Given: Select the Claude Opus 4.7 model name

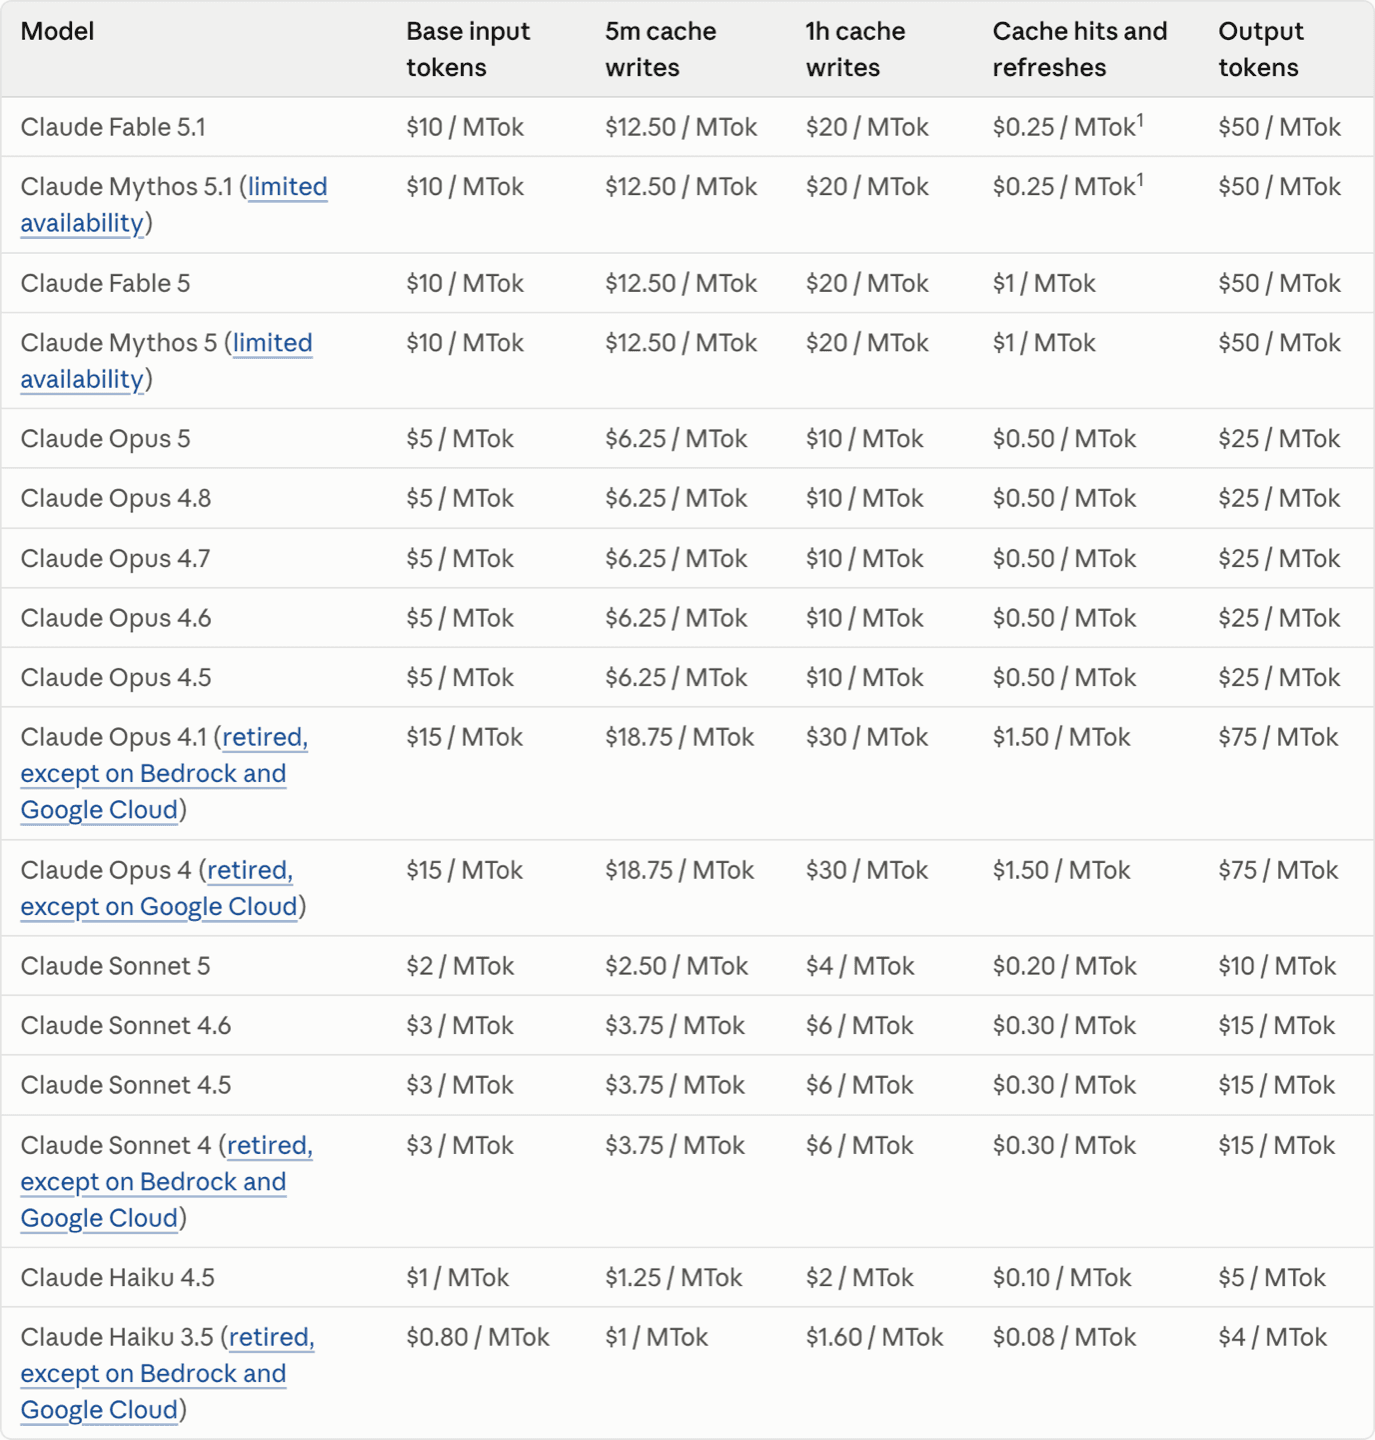Looking at the screenshot, I should pos(115,558).
